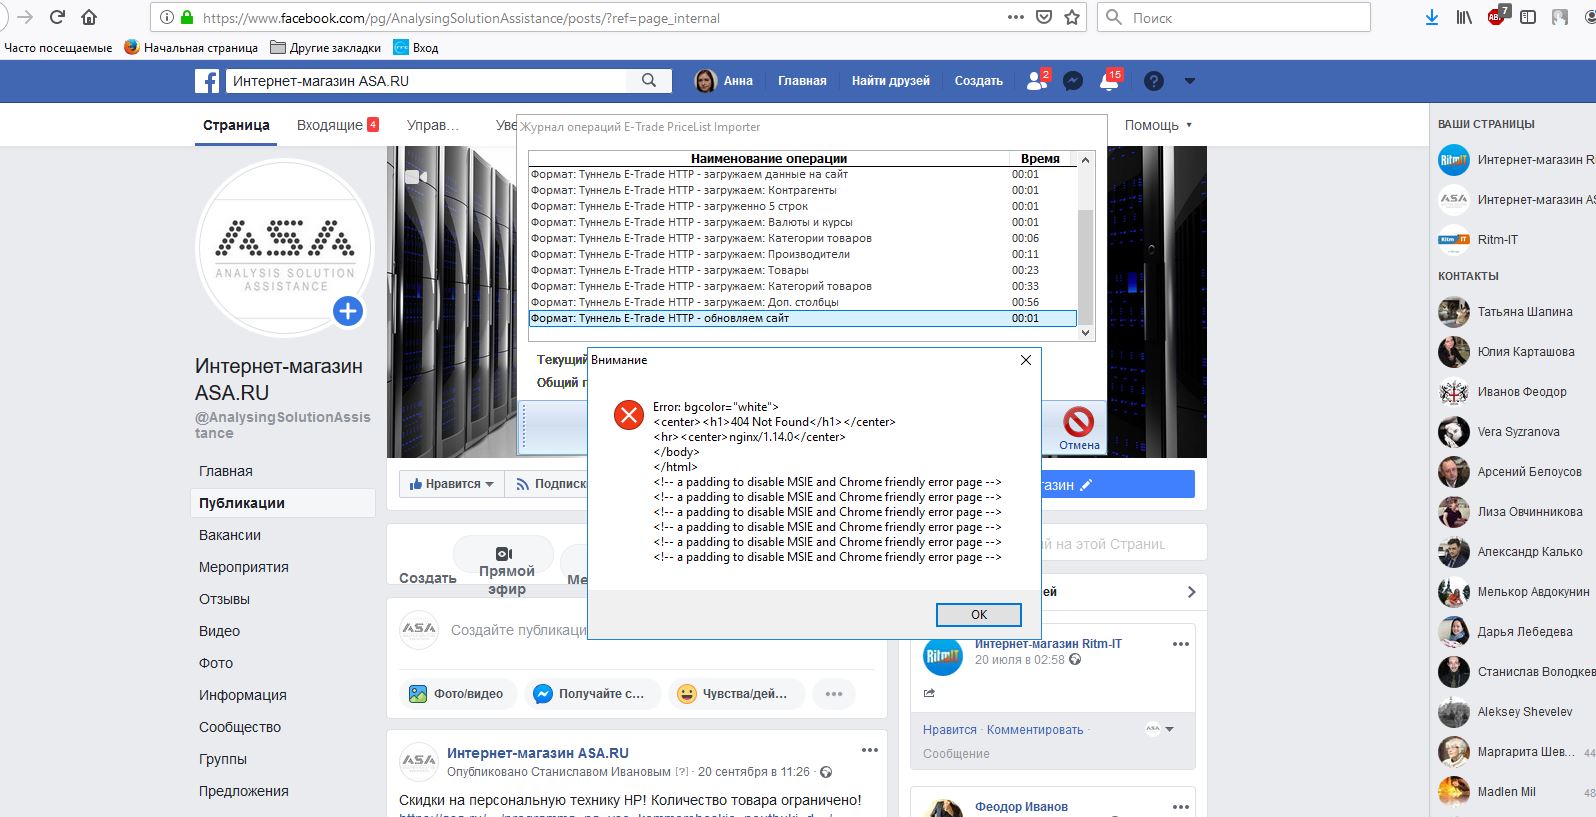Open the browser Library icon
The image size is (1596, 817).
tap(1464, 17)
